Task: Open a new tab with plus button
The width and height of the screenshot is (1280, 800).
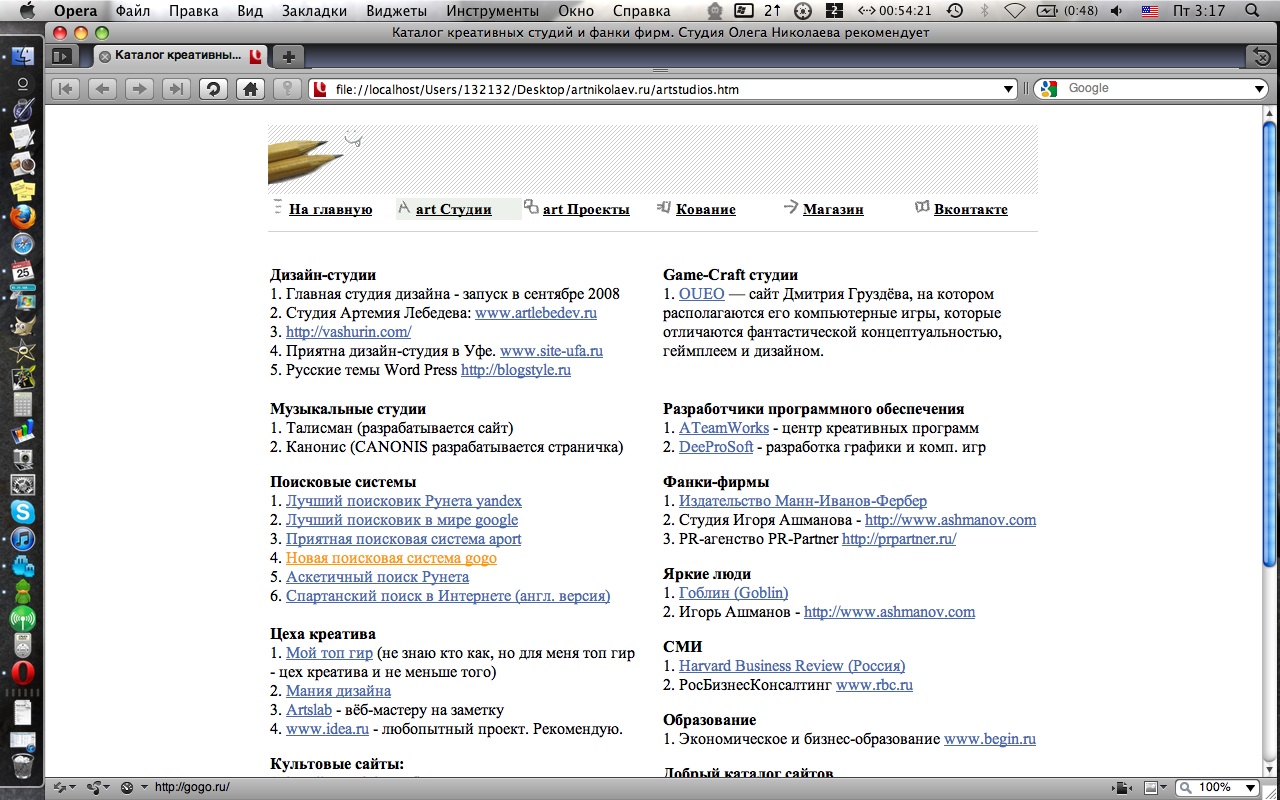Action: point(287,57)
